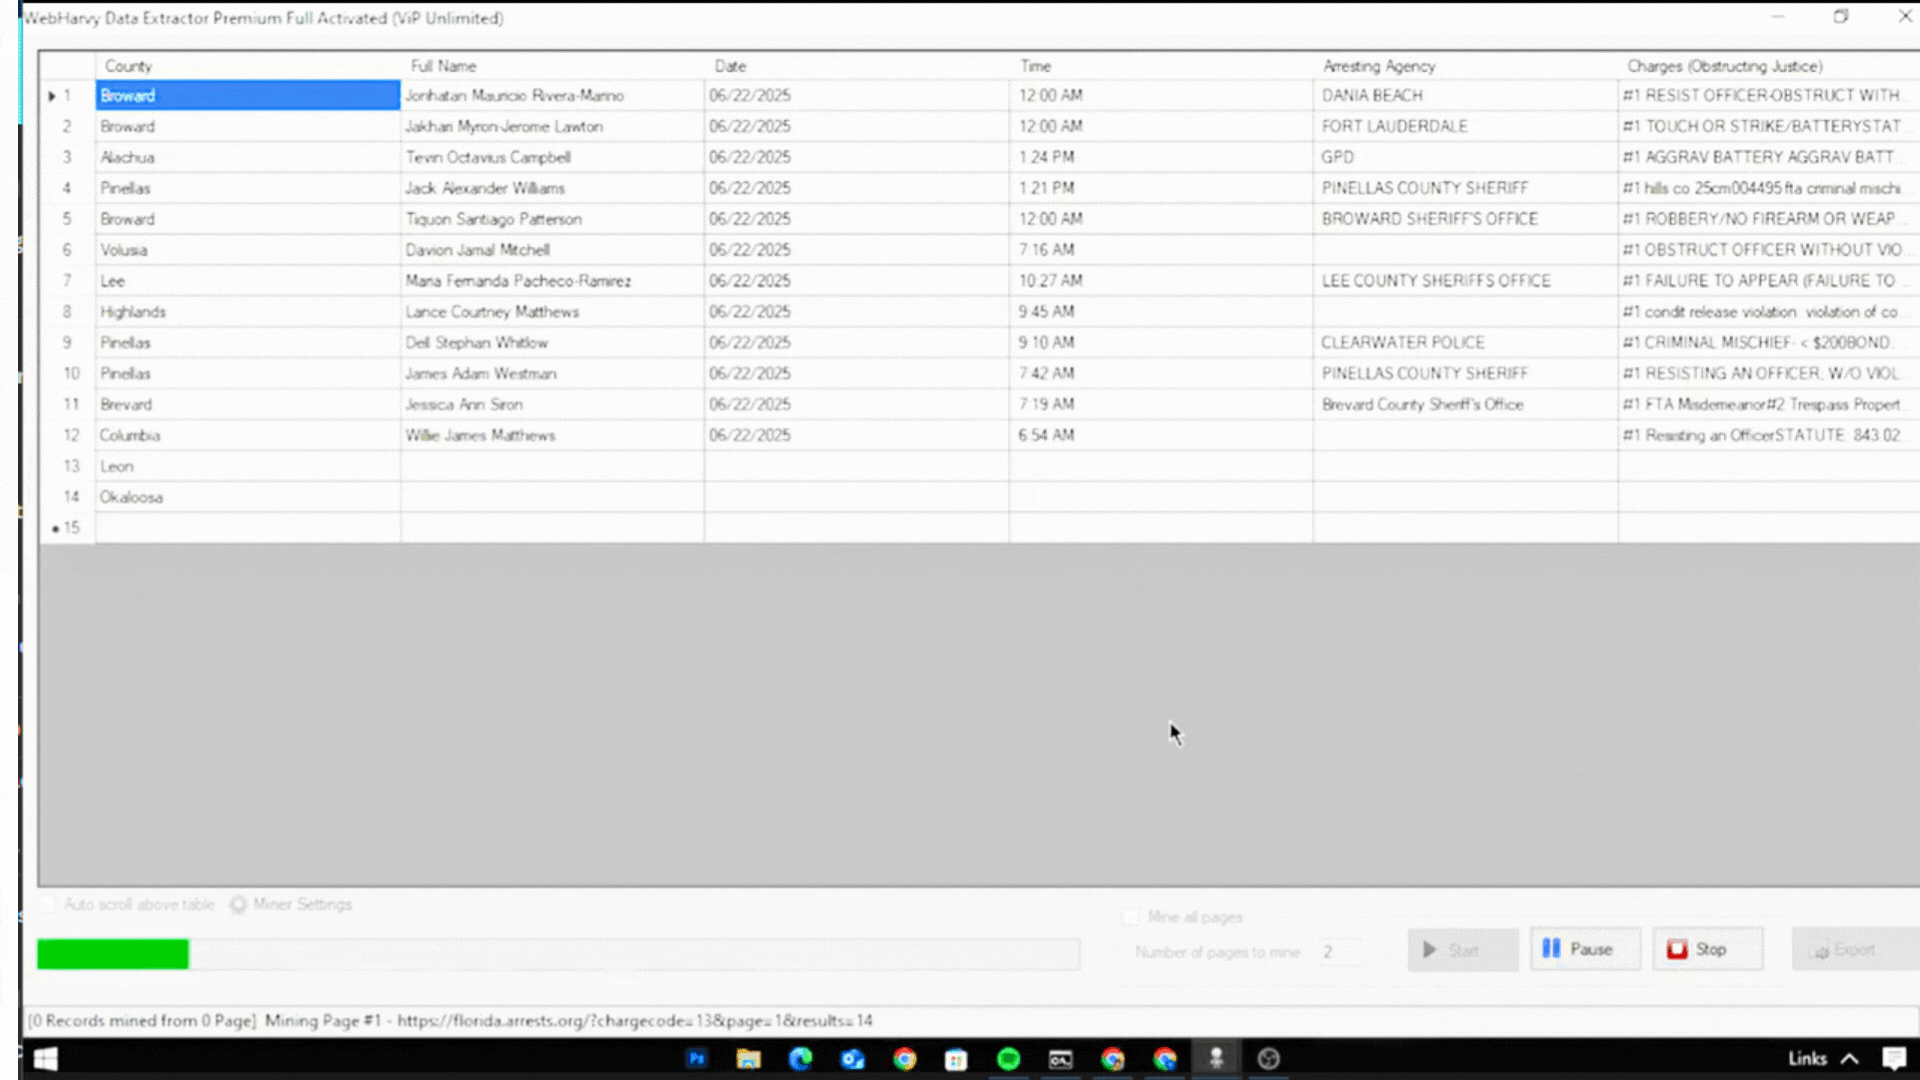Enable Auto scroll above table checkbox
1920x1080 pixels.
[48, 905]
